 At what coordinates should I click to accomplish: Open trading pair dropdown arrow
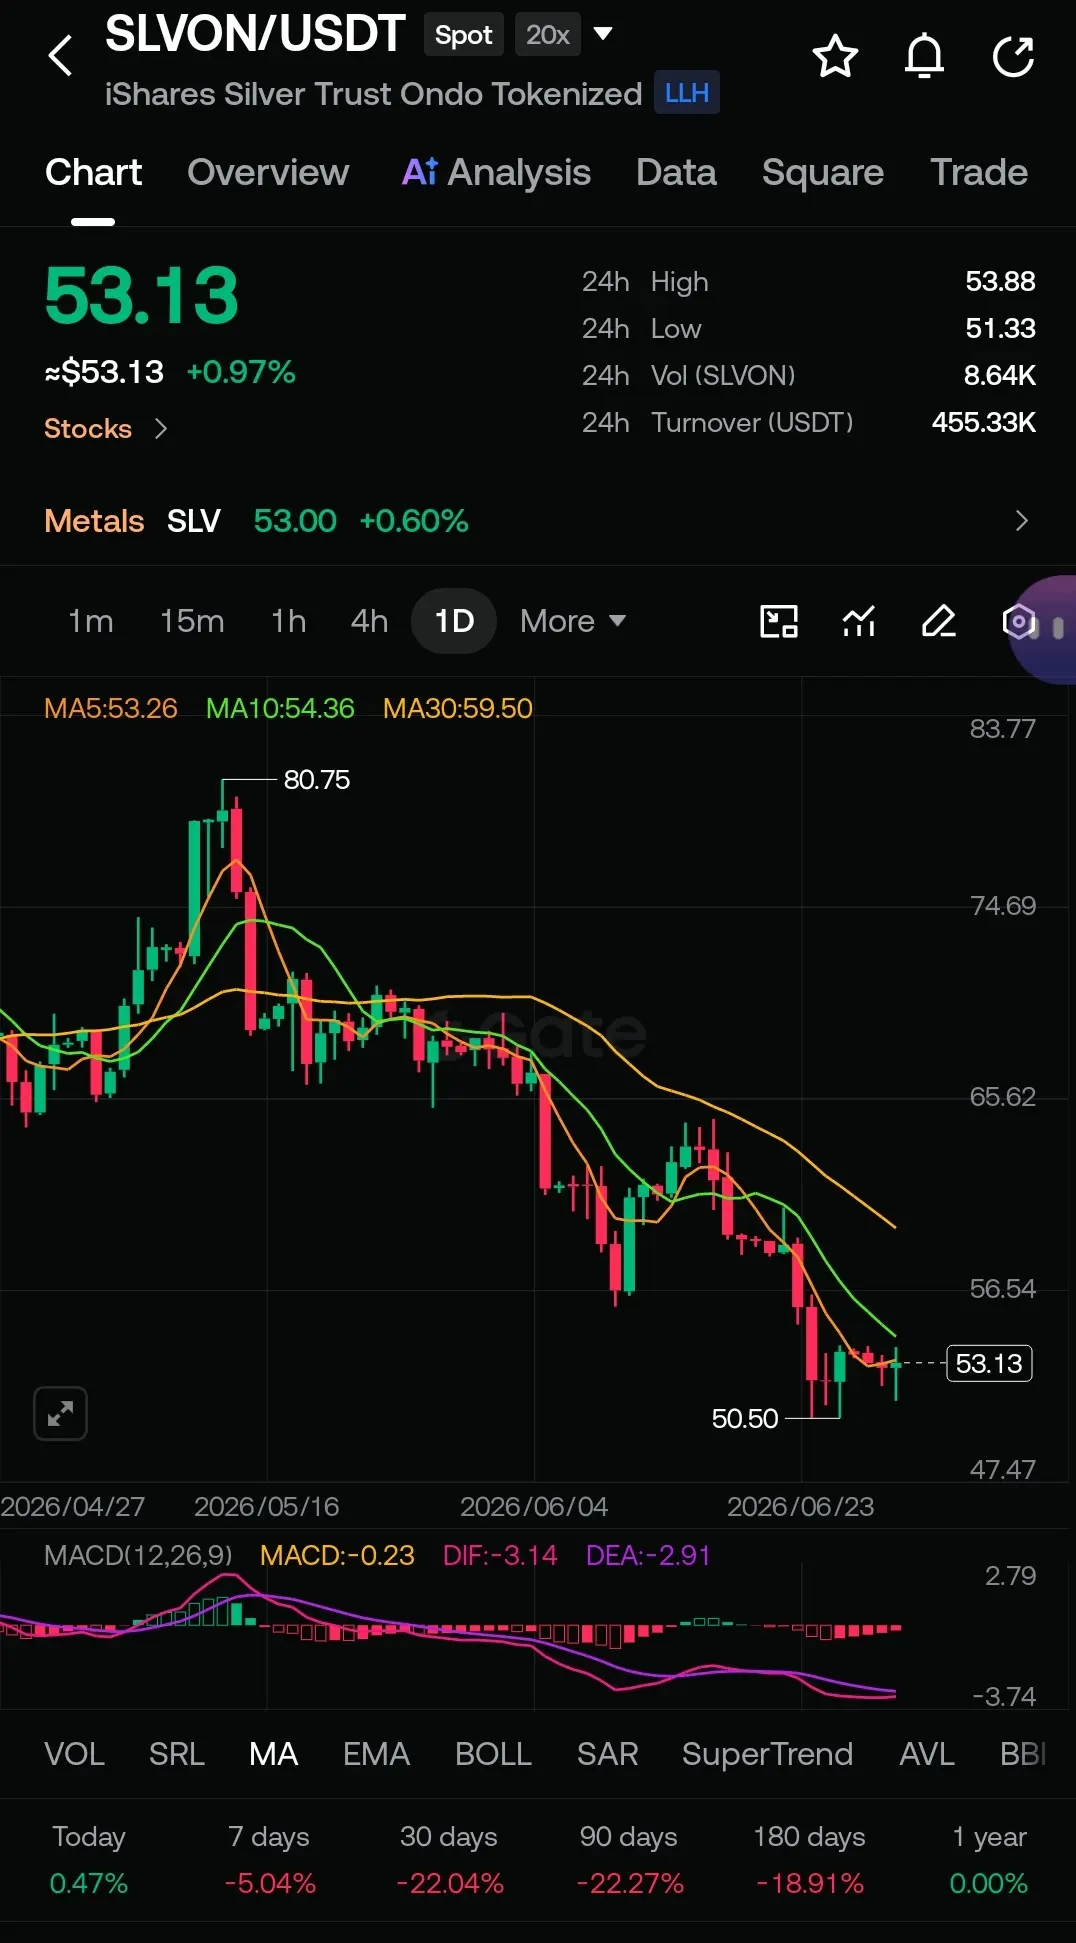tap(603, 34)
